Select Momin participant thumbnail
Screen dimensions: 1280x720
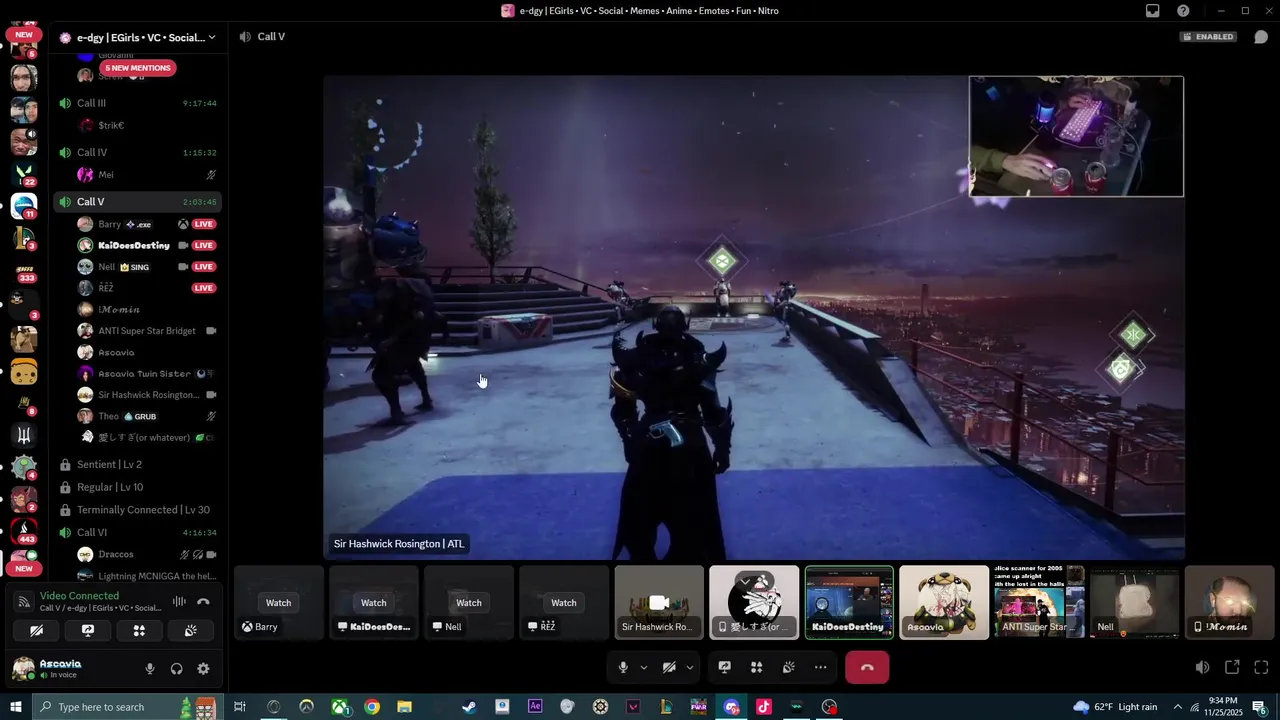(x=1229, y=603)
